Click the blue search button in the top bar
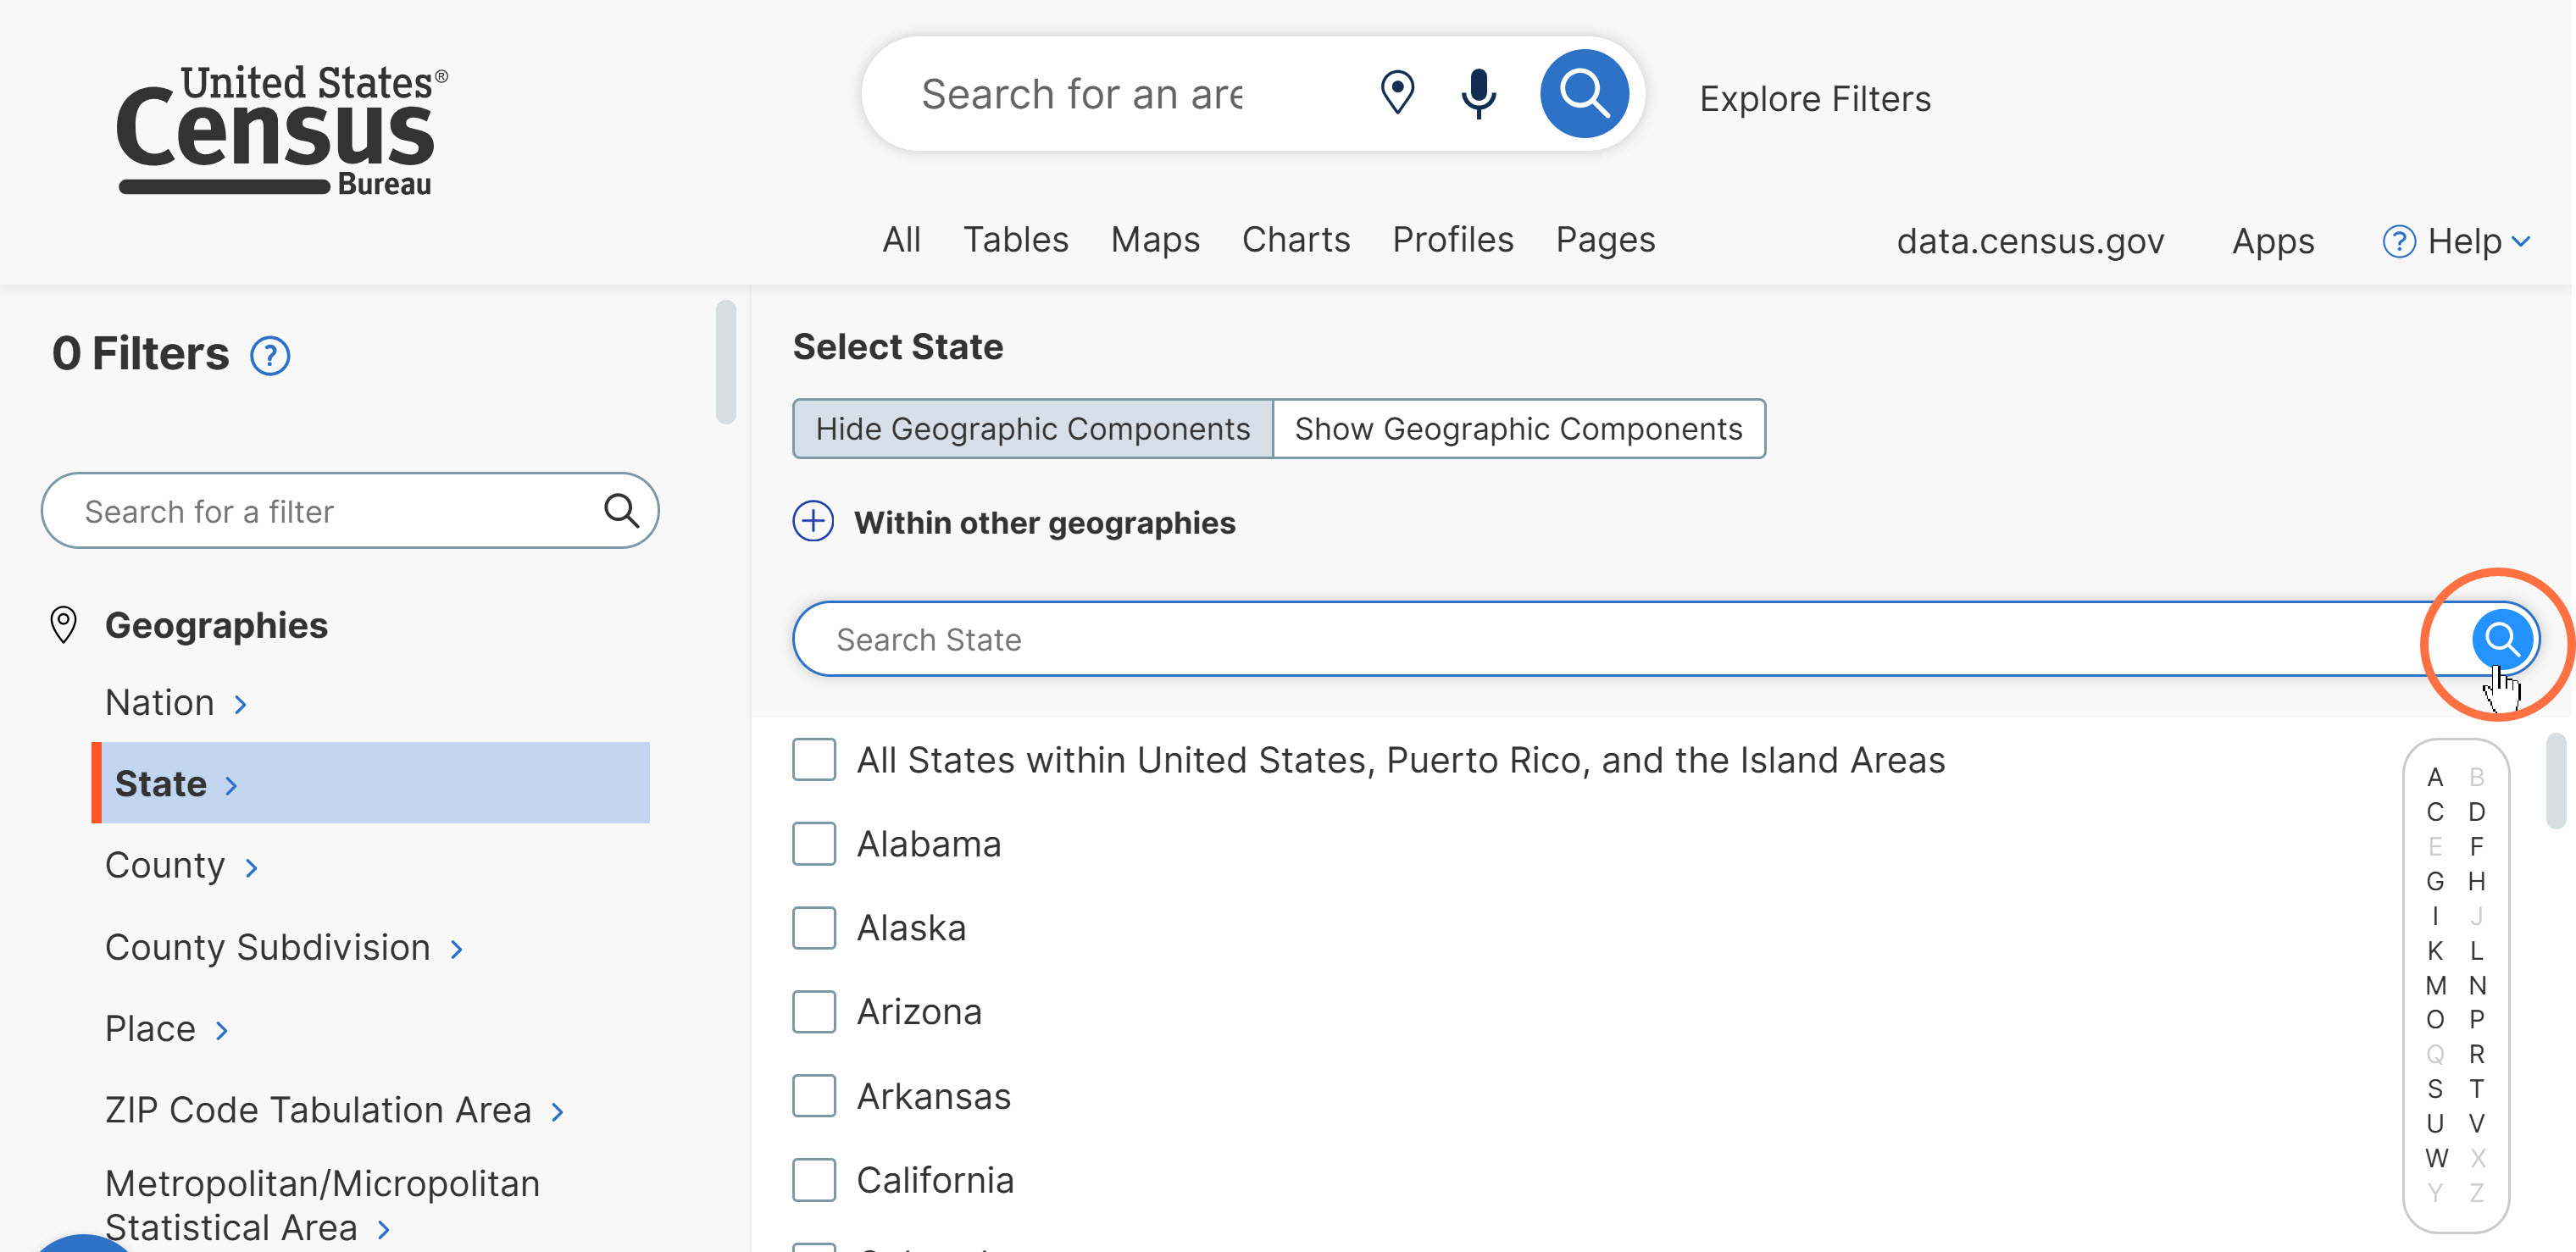2576x1252 pixels. 1584,93
